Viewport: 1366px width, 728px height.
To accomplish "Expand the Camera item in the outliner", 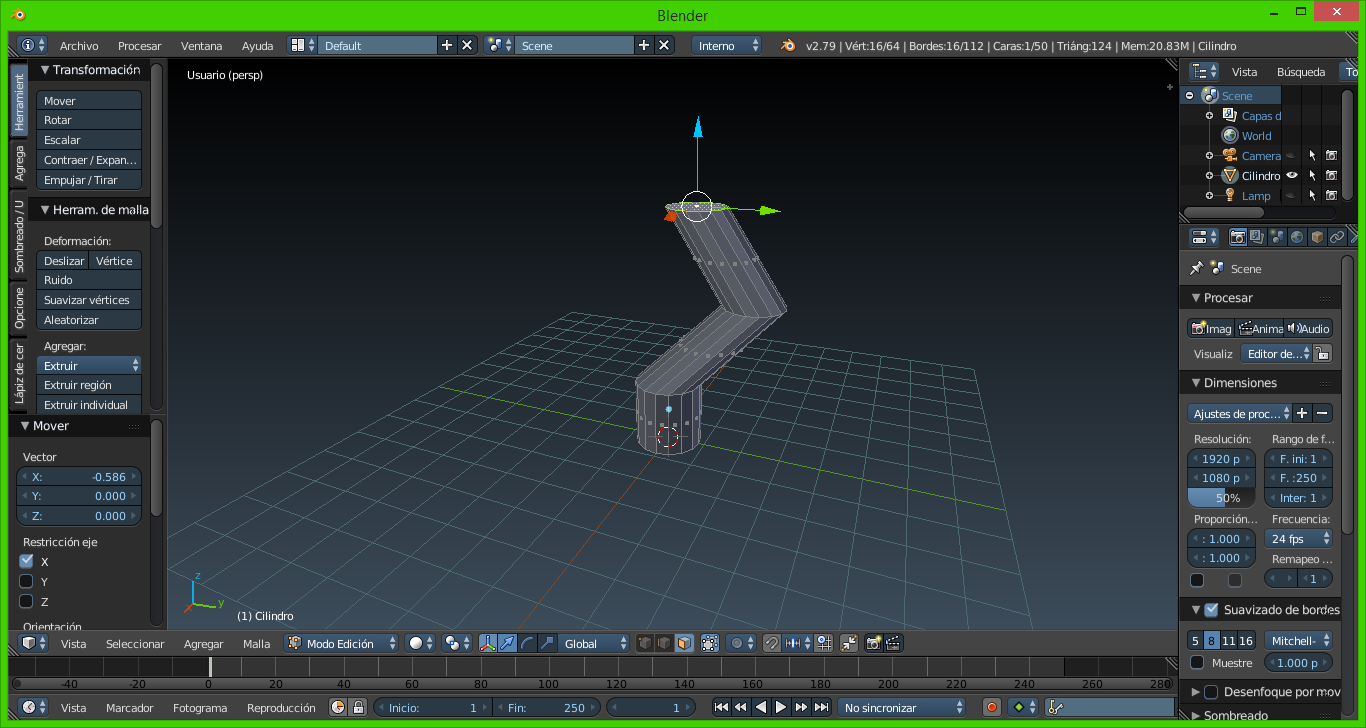I will (x=1209, y=156).
